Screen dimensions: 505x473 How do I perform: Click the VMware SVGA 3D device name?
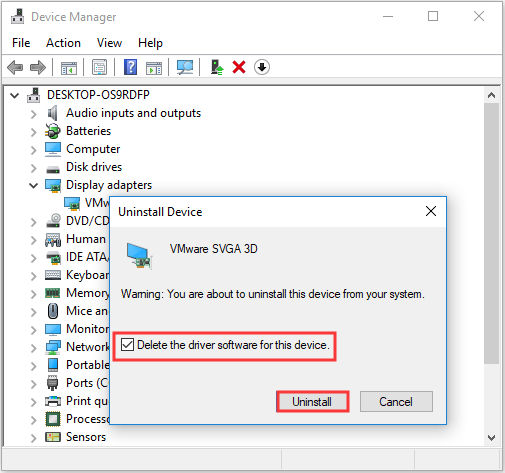pos(214,249)
